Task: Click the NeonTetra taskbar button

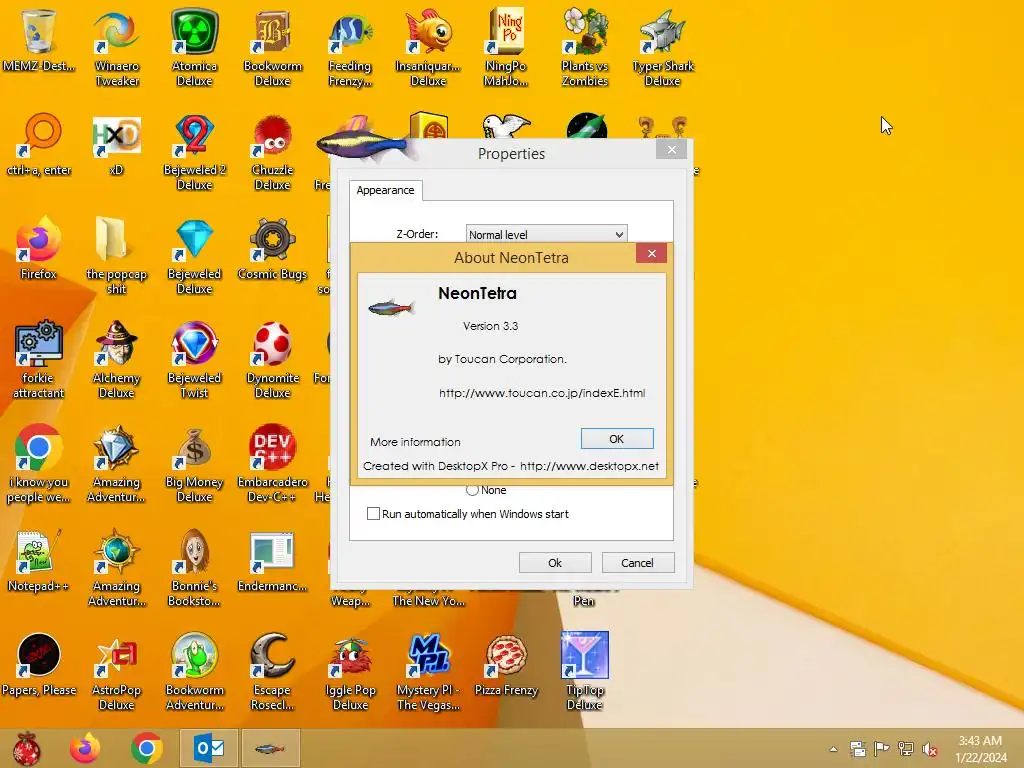Action: tap(270, 748)
